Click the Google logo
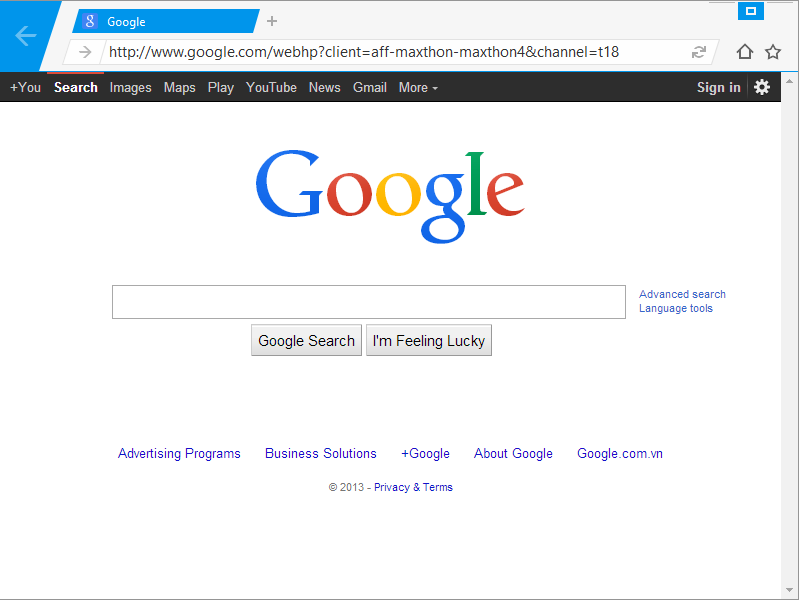The image size is (799, 600). (390, 197)
